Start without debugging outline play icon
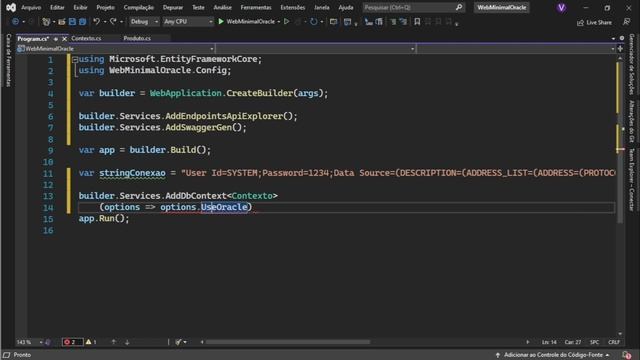The height and width of the screenshot is (360, 640). 287,22
